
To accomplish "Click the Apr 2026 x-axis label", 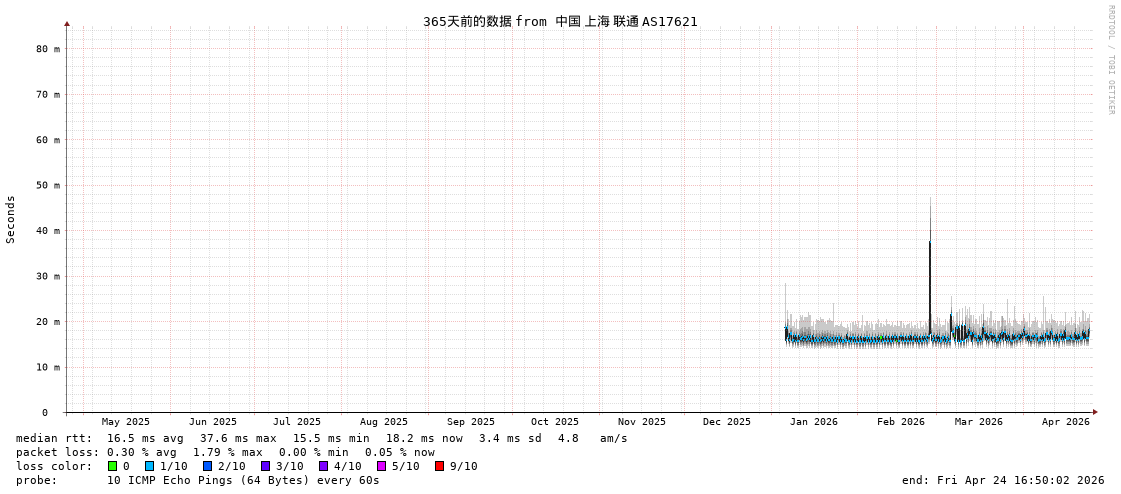I will click(1065, 422).
